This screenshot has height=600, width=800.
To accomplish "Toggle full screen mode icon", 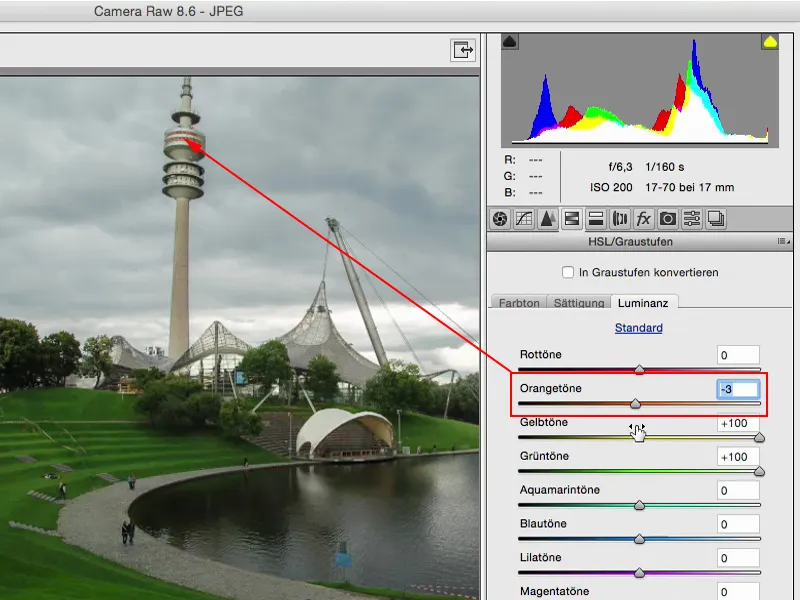I will tap(463, 50).
